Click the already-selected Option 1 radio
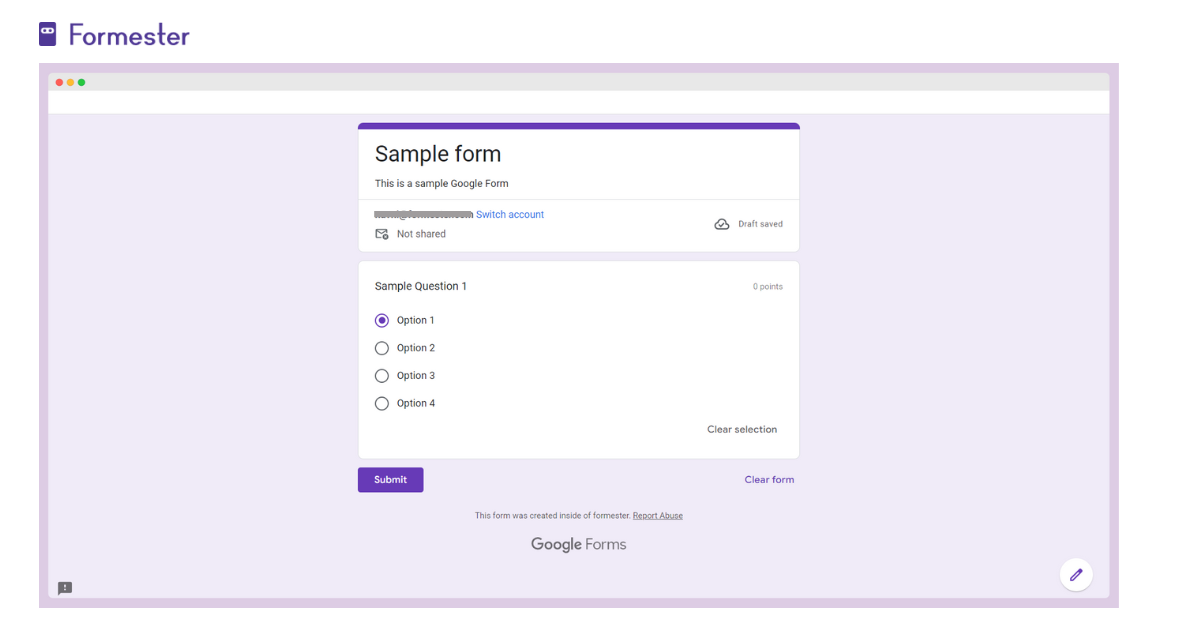This screenshot has width=1200, height=630. click(381, 319)
